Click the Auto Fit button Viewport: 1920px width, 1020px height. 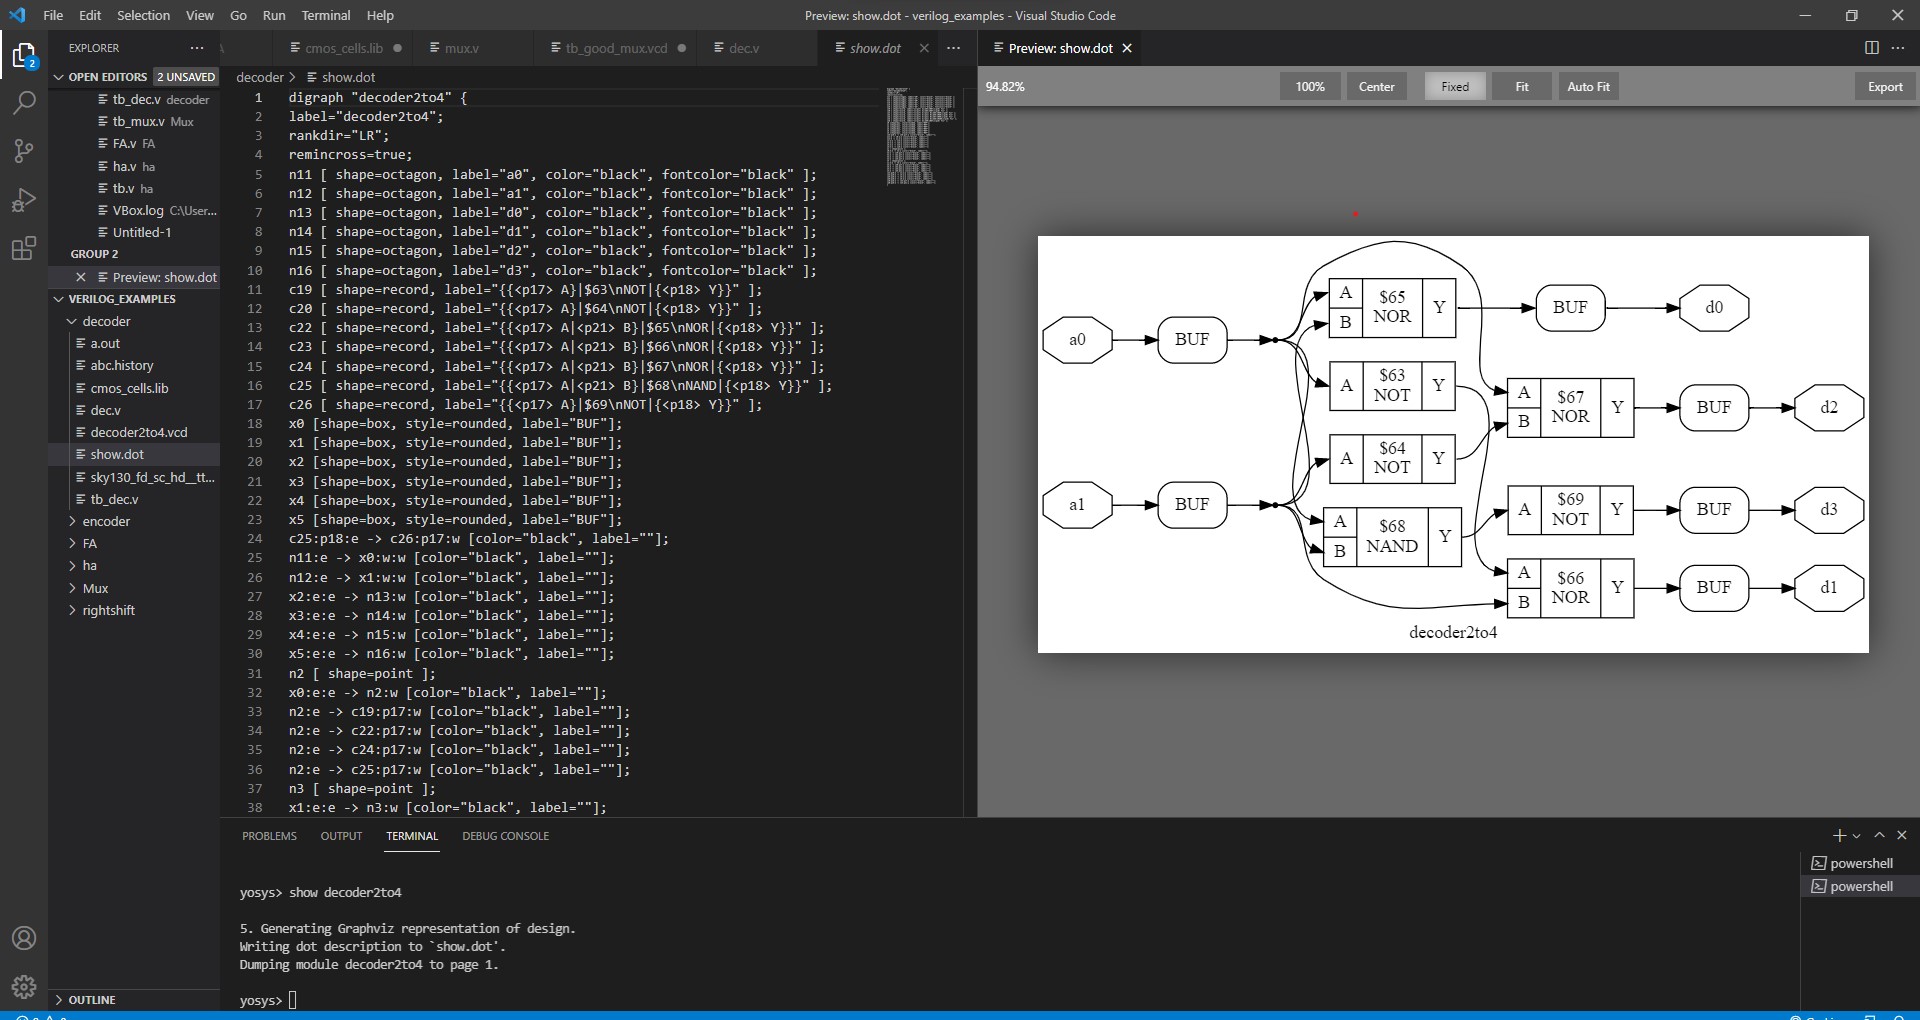click(1588, 86)
